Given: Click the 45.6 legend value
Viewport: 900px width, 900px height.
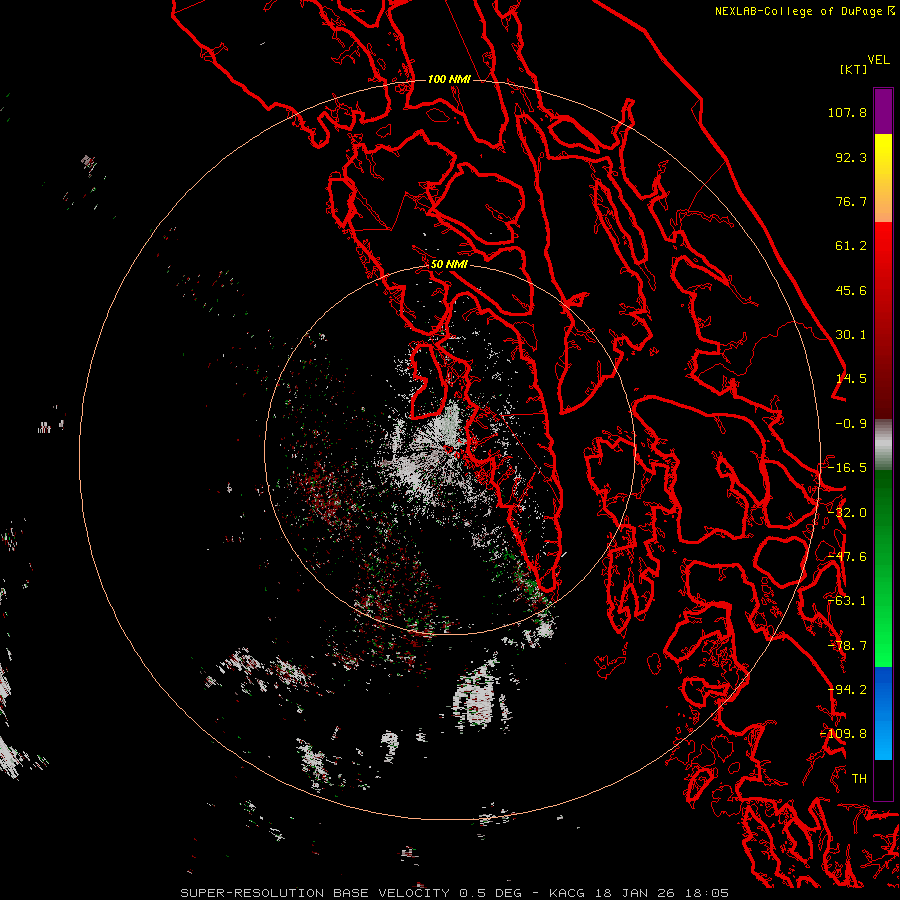Looking at the screenshot, I should pos(851,290).
